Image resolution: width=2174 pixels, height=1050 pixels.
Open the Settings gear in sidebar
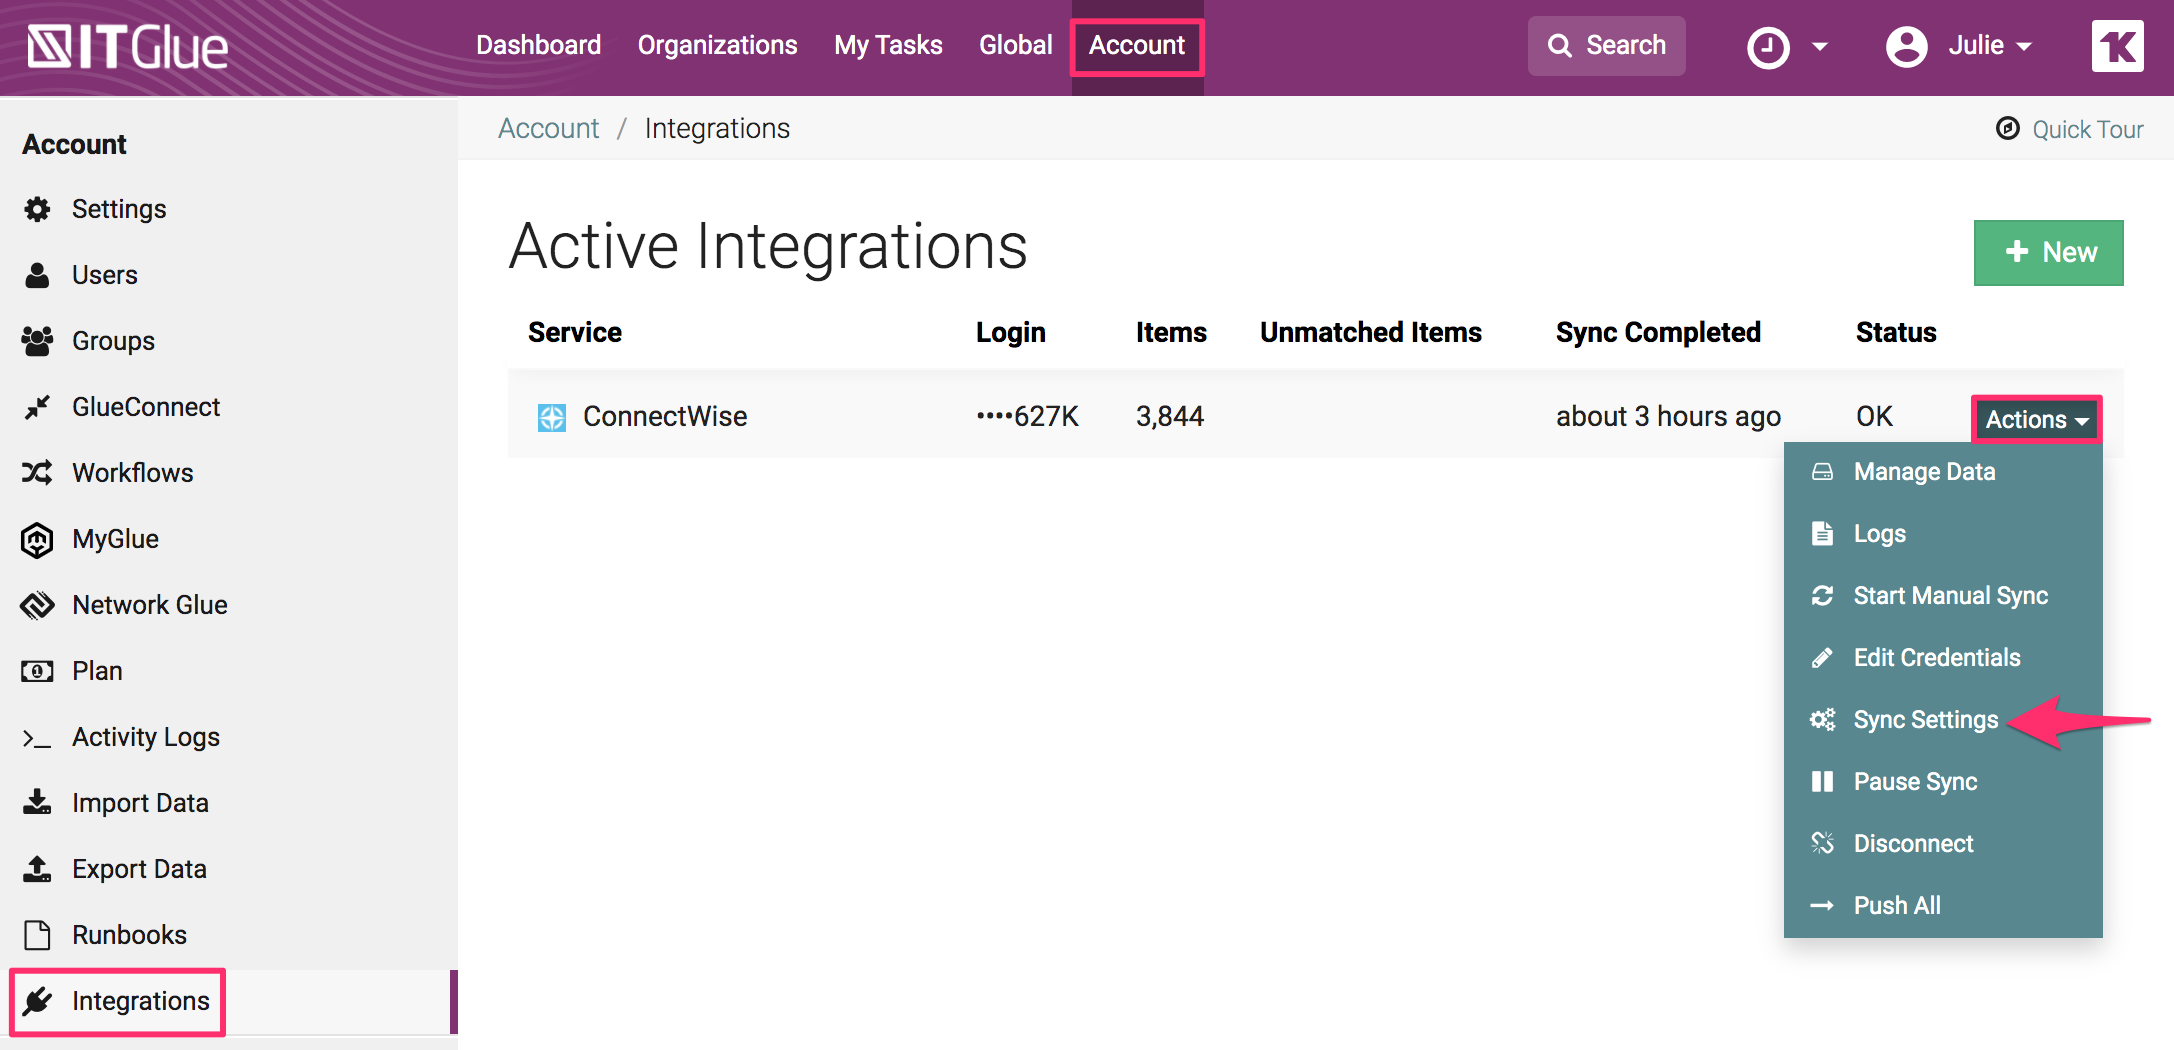click(x=37, y=209)
